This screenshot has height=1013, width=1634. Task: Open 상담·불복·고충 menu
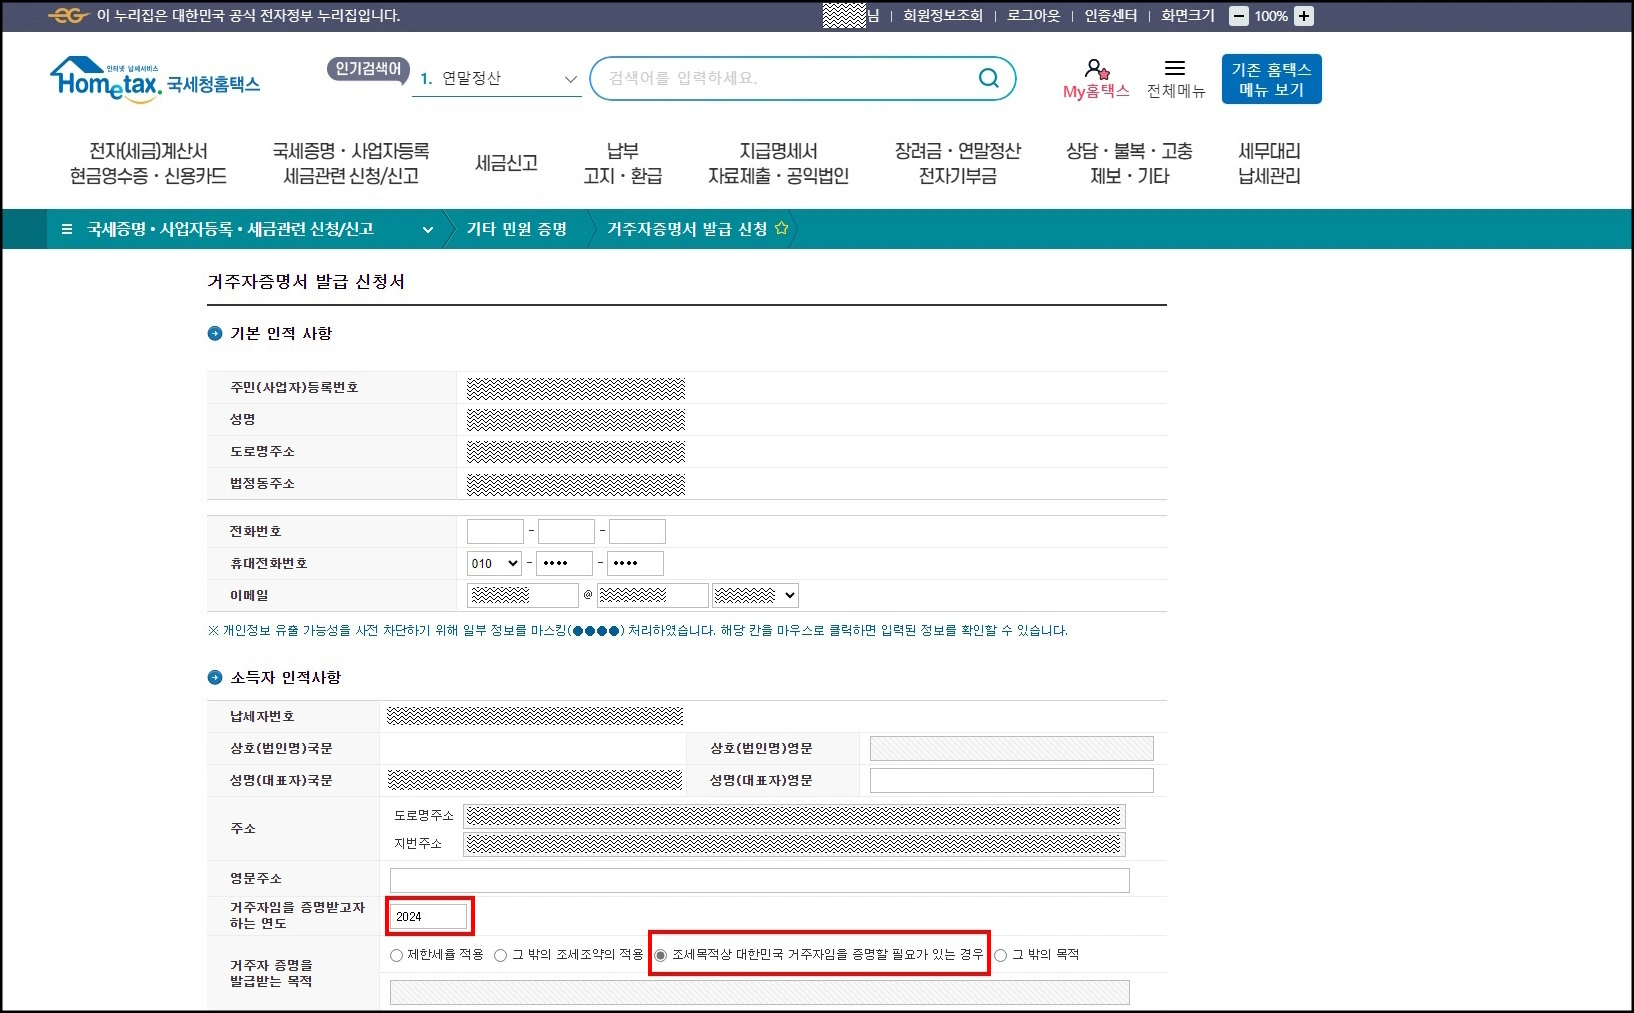point(1129,163)
